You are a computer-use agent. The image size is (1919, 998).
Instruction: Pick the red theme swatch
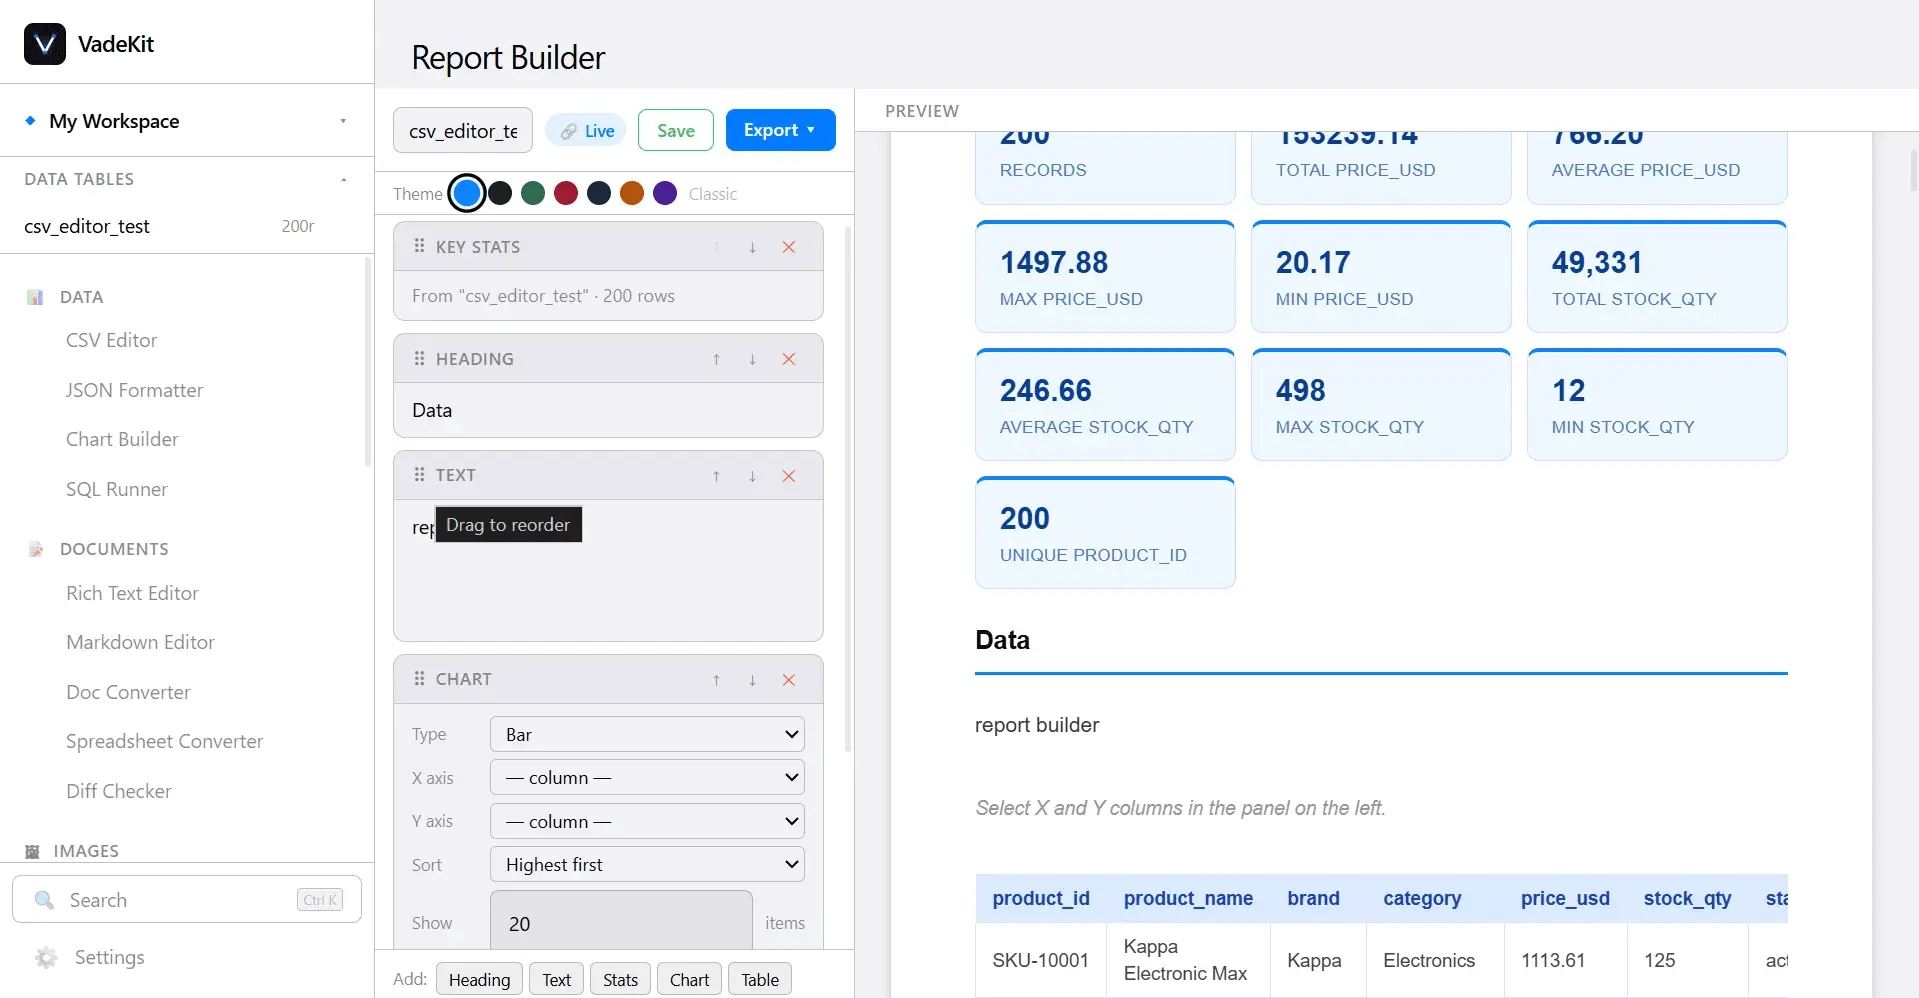click(x=566, y=193)
